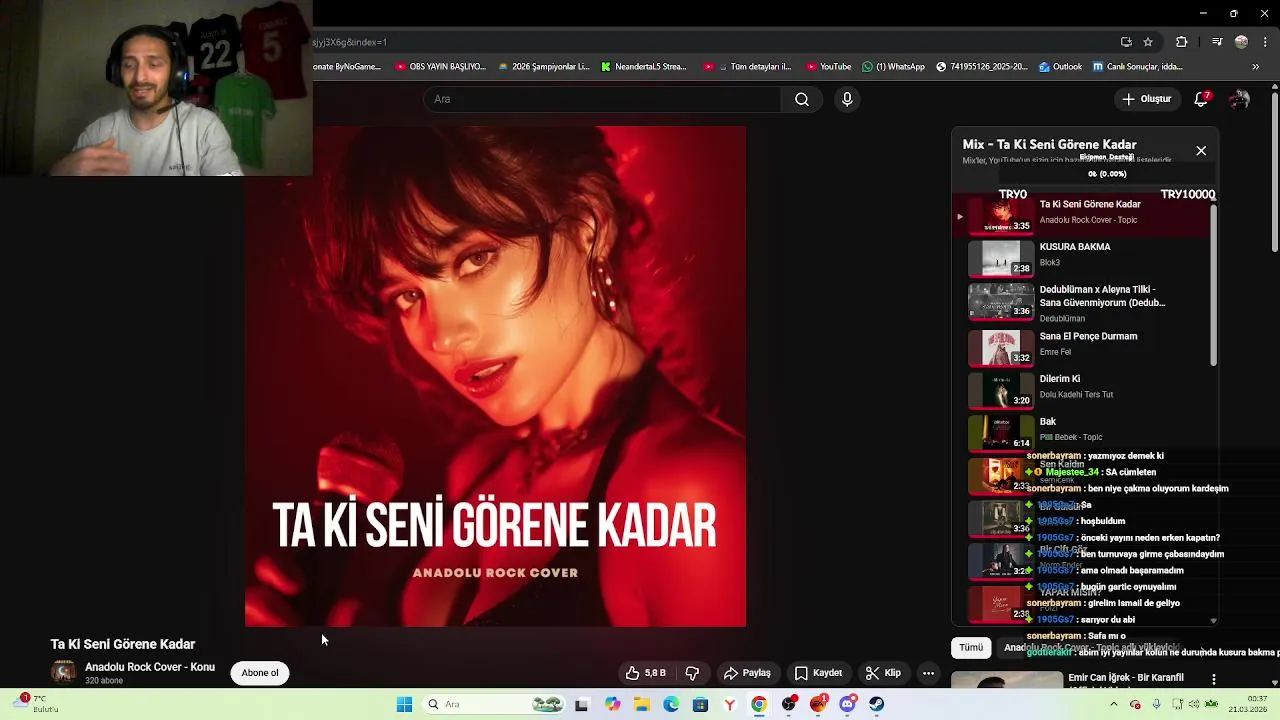This screenshot has width=1280, height=720.
Task: Click the Windows taskbar search box
Action: [x=494, y=704]
